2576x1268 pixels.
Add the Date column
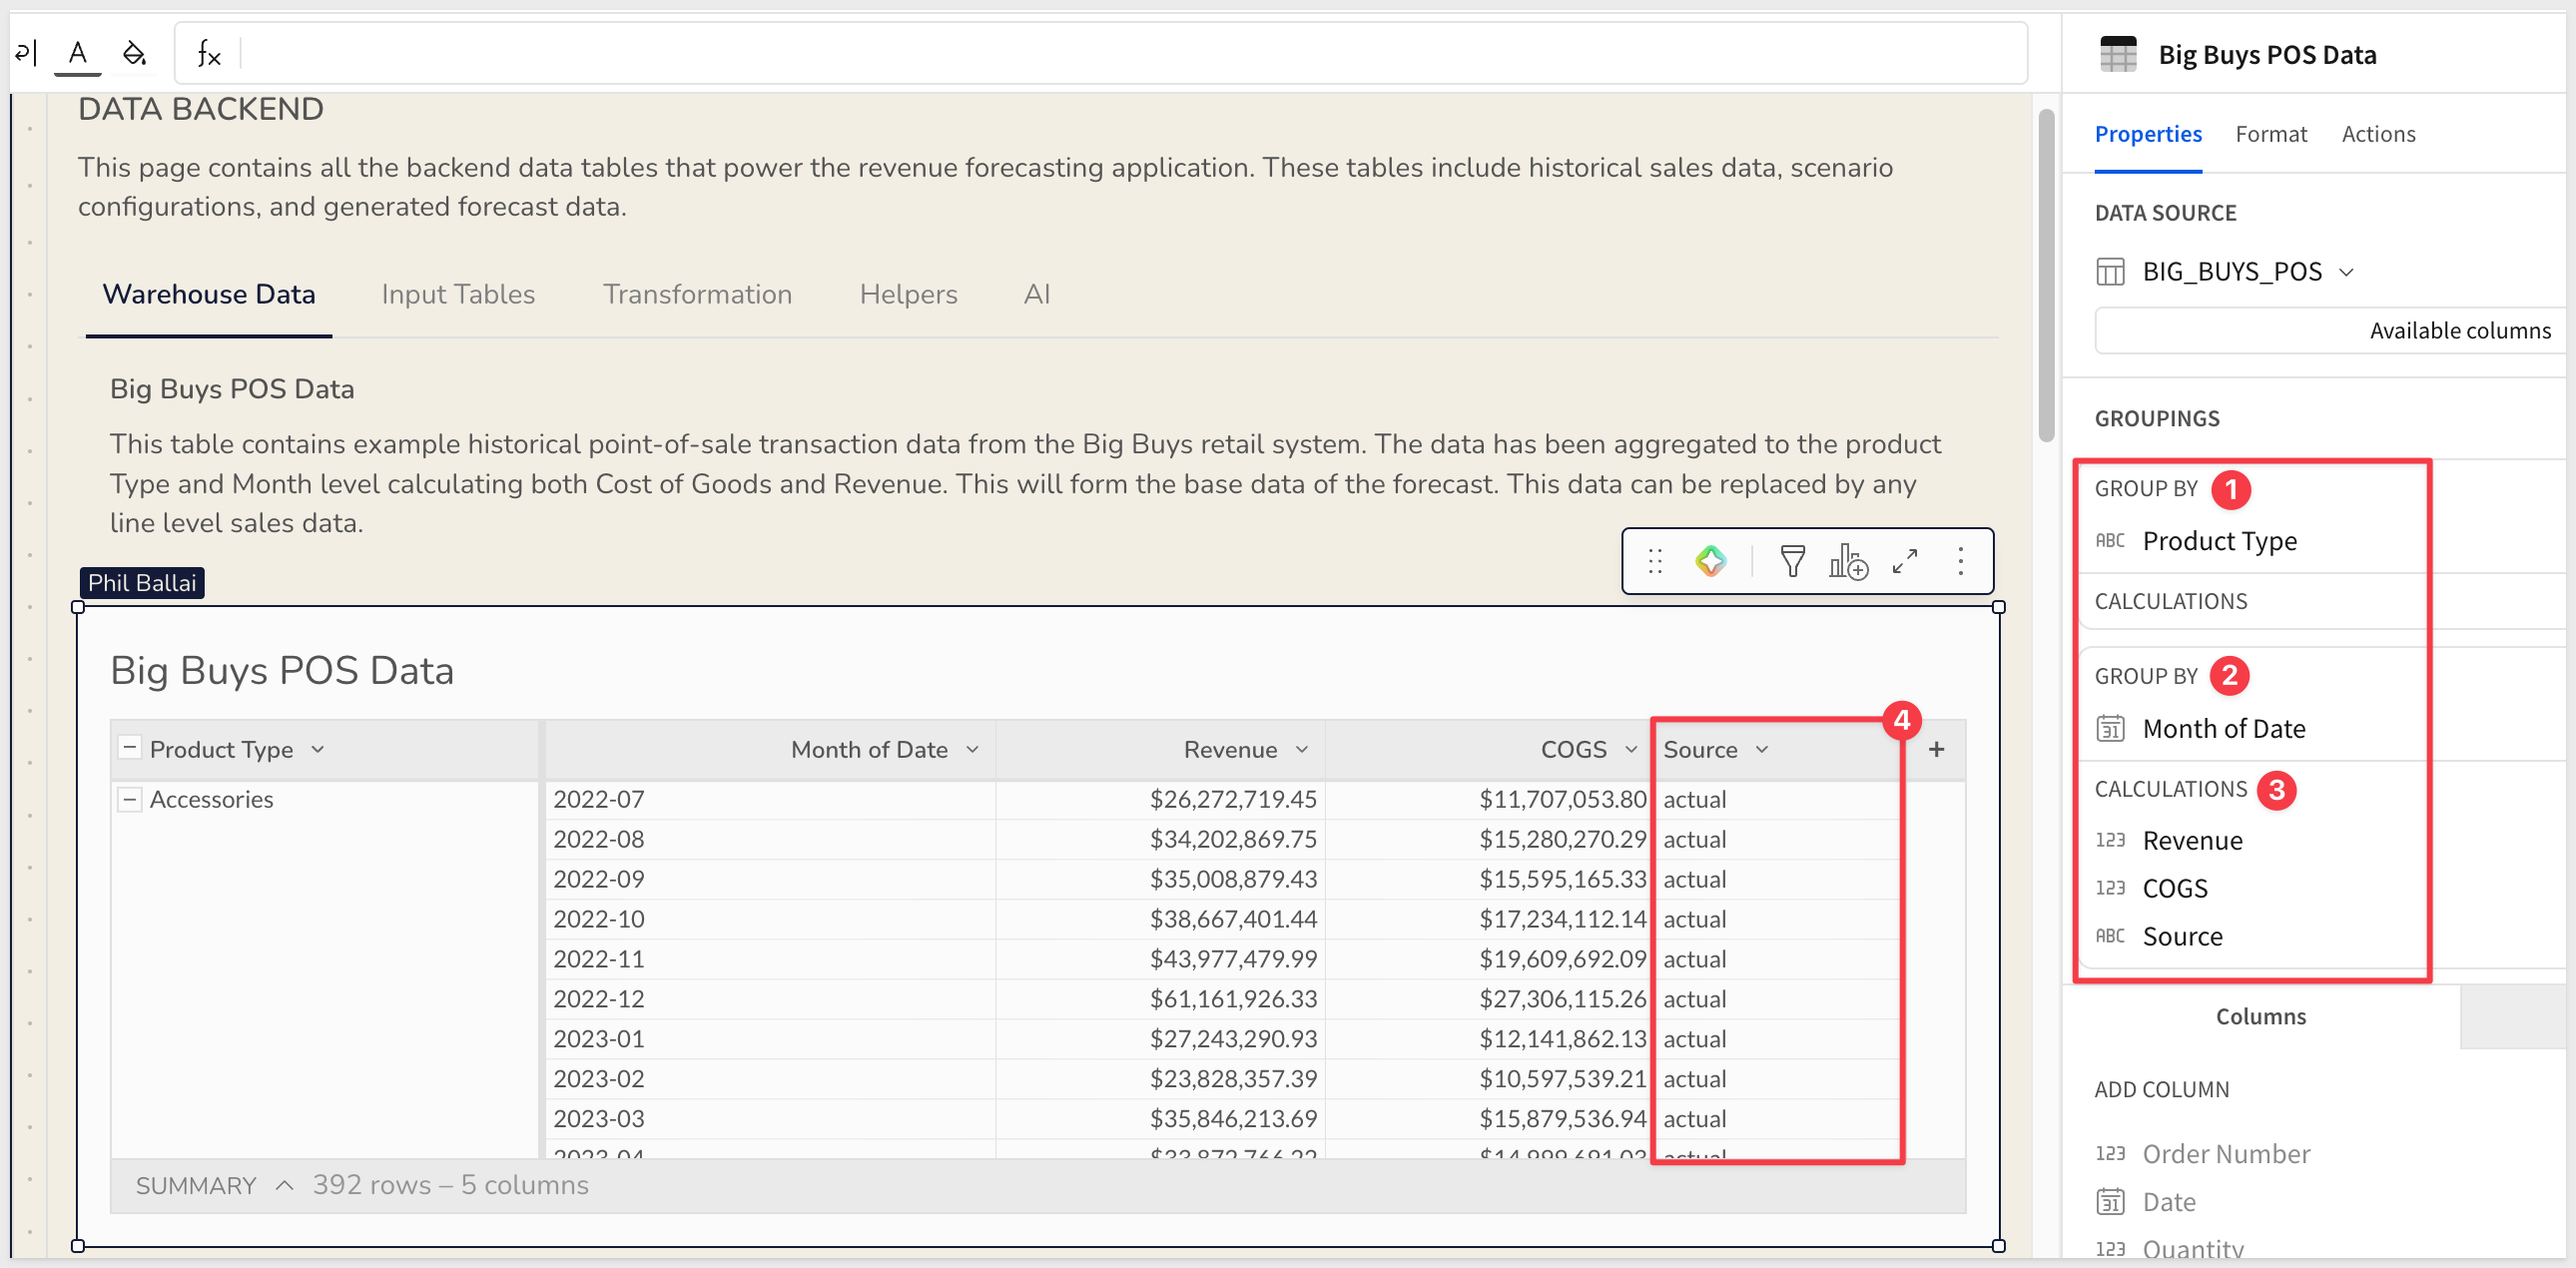point(2169,1202)
